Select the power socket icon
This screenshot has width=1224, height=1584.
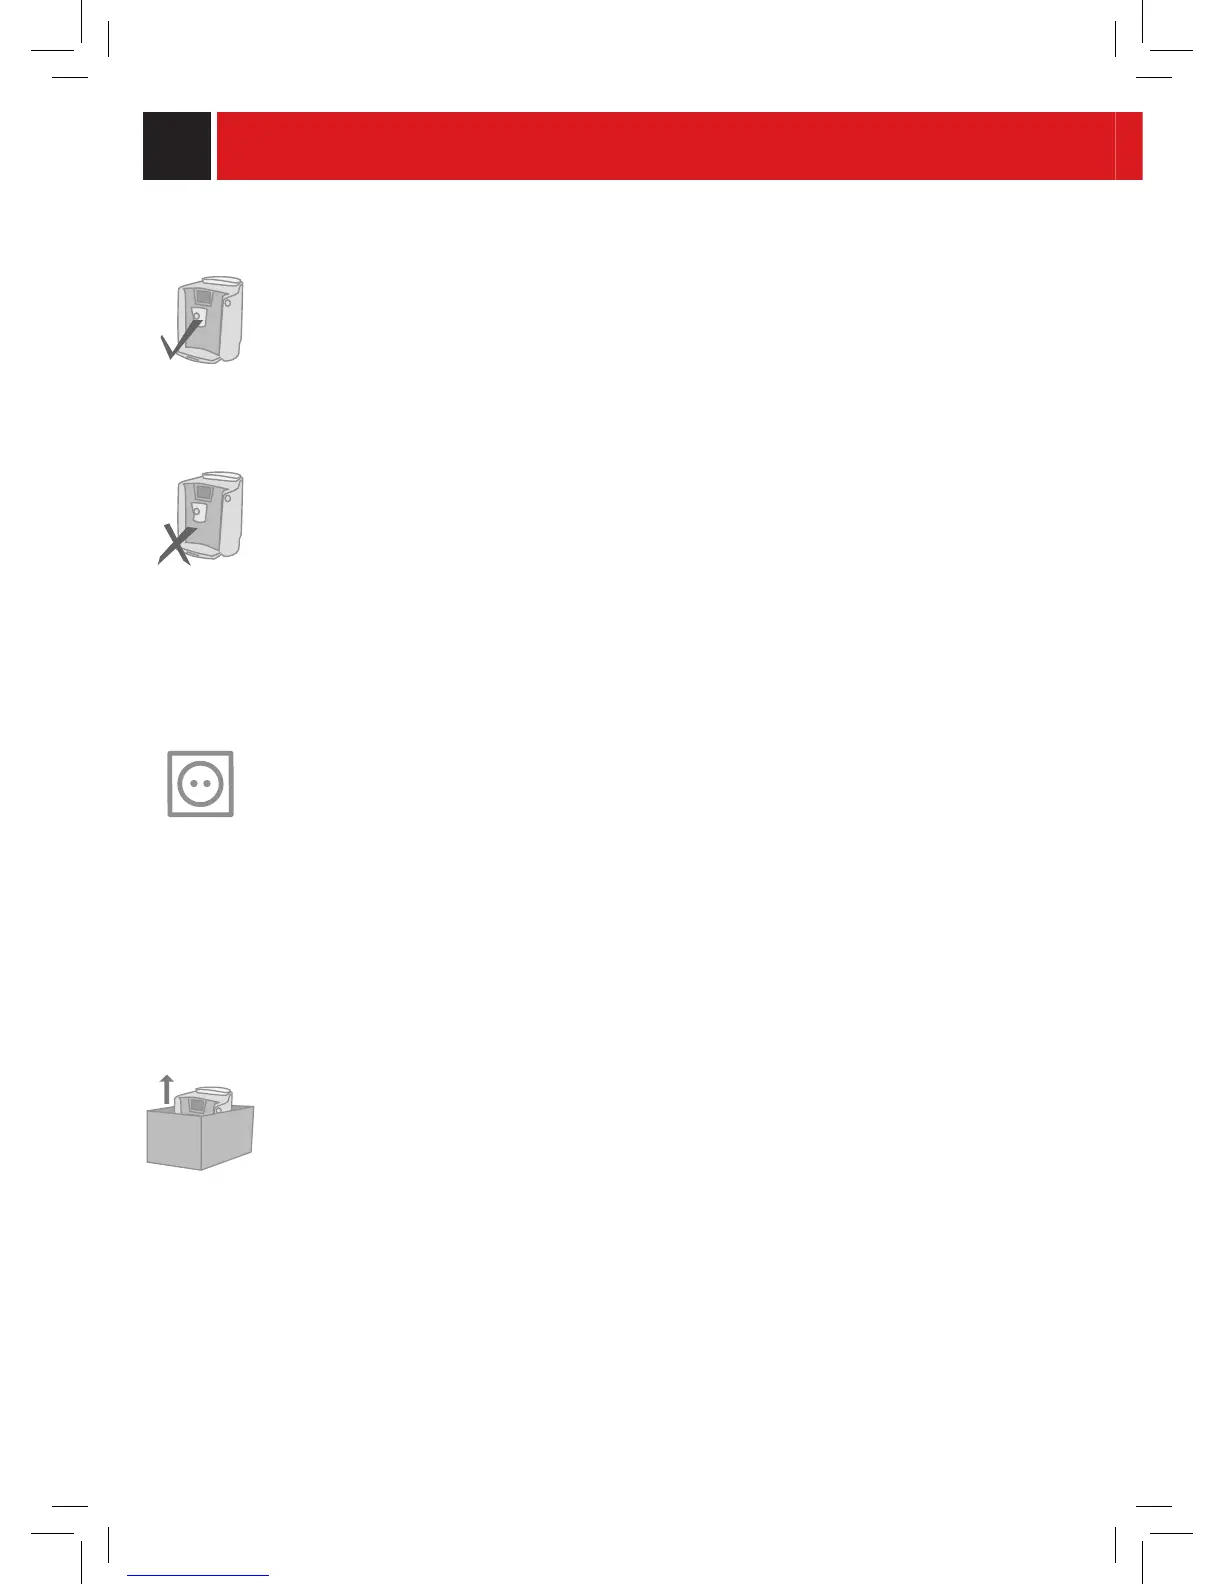click(200, 784)
